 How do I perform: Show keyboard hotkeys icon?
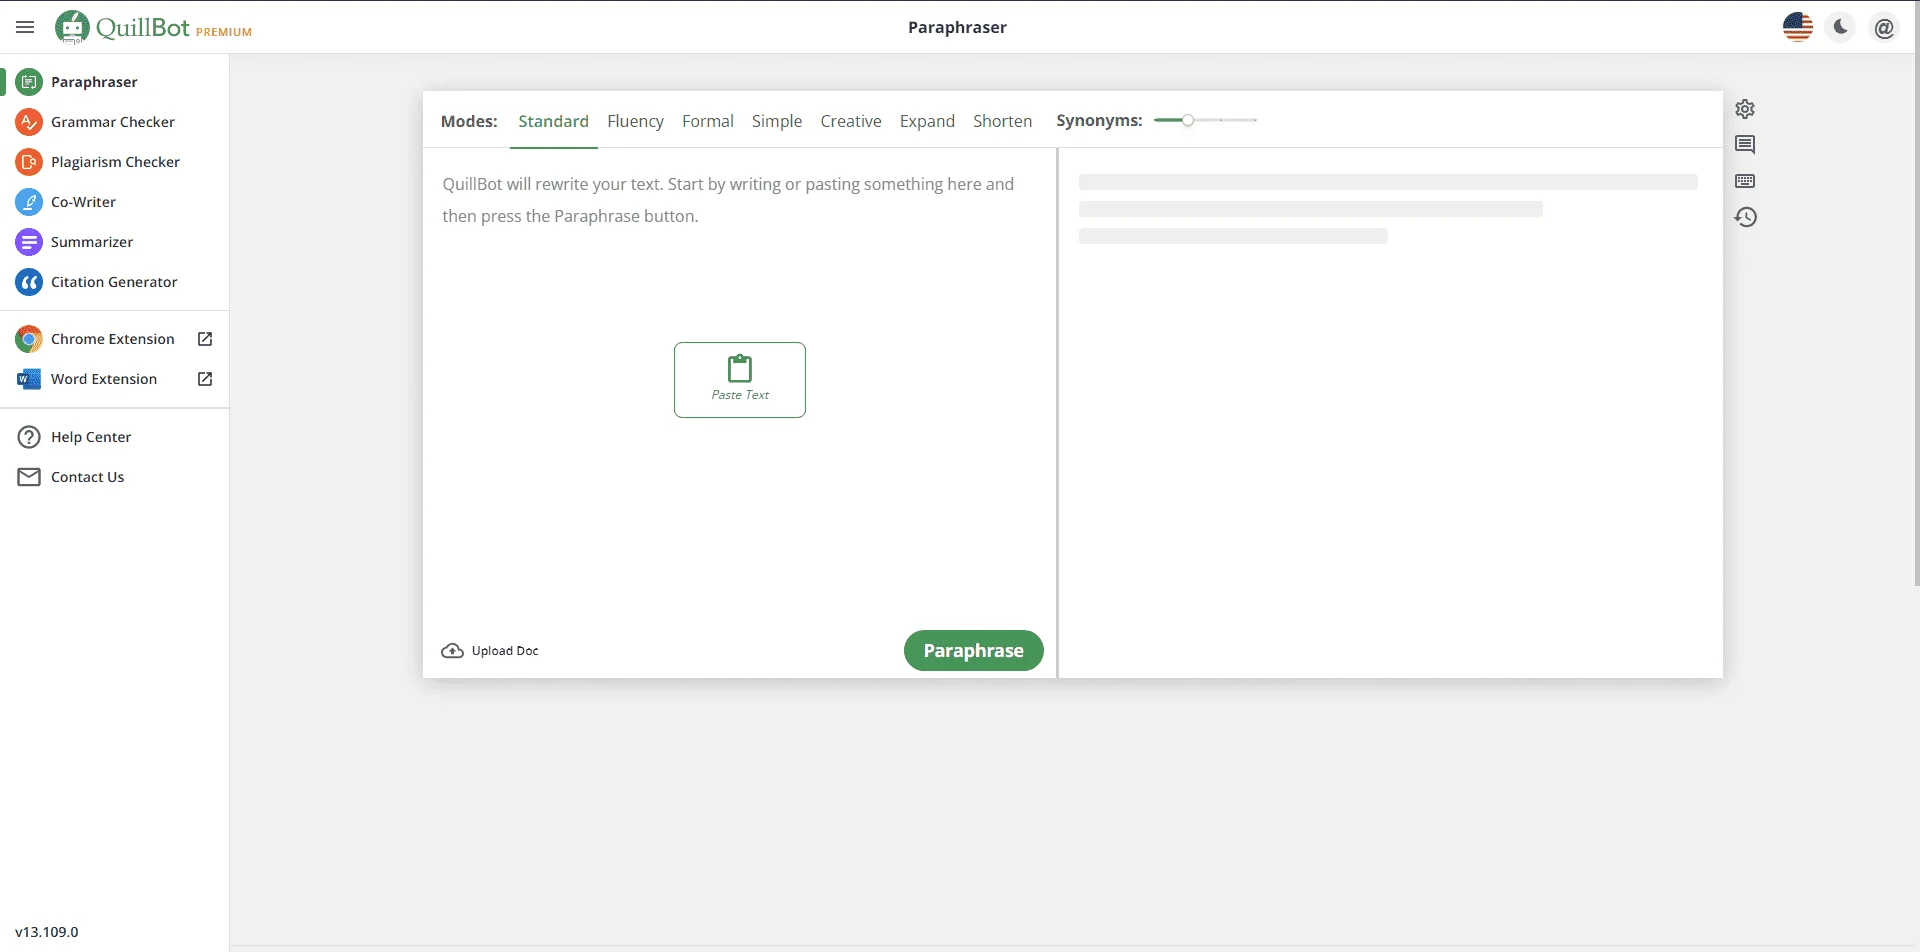[1745, 181]
